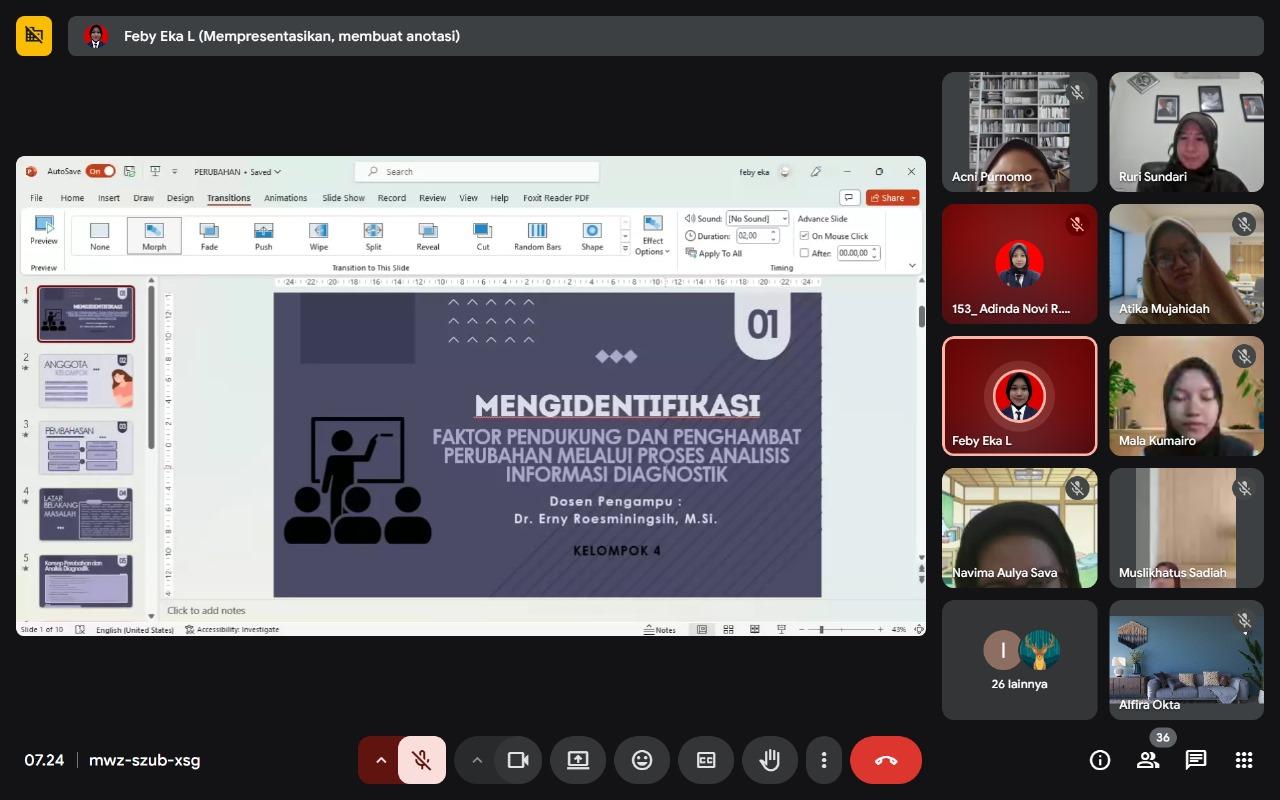This screenshot has height=800, width=1280.
Task: Click the red leave call button
Action: pos(885,760)
